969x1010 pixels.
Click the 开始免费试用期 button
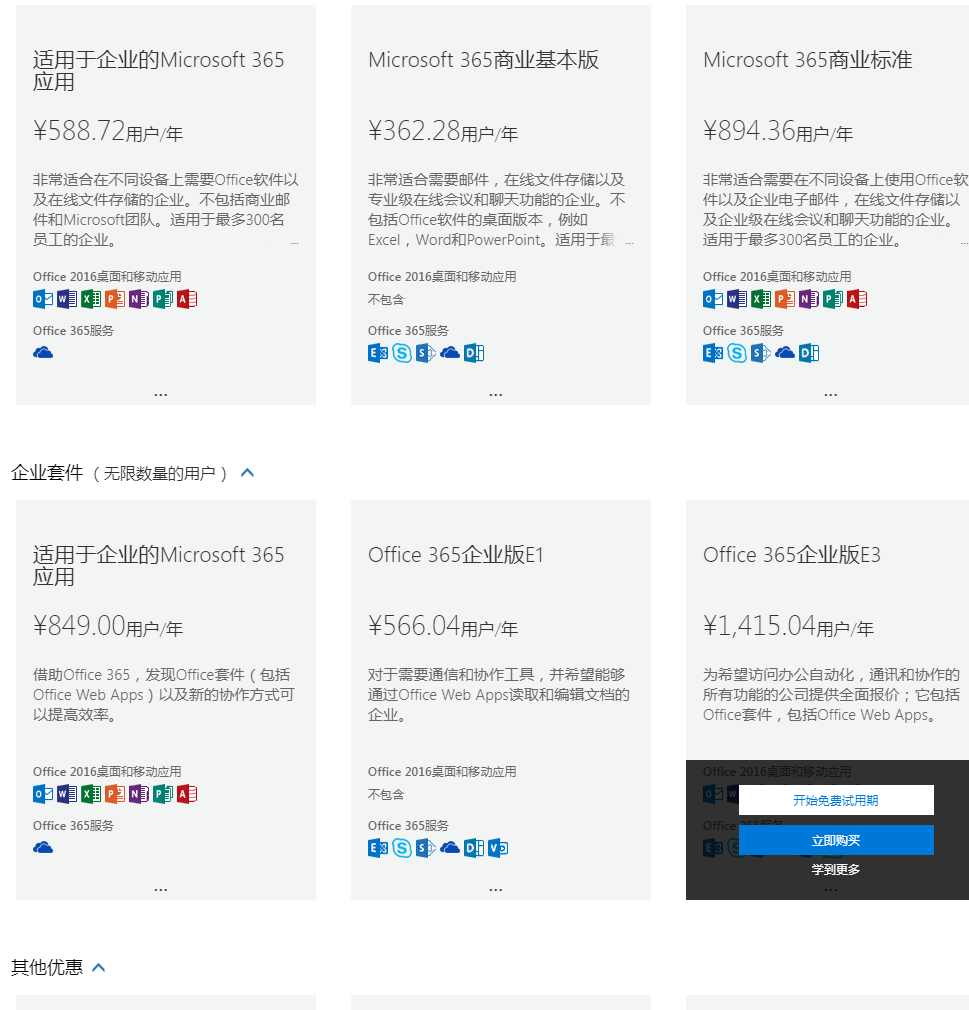click(x=836, y=800)
